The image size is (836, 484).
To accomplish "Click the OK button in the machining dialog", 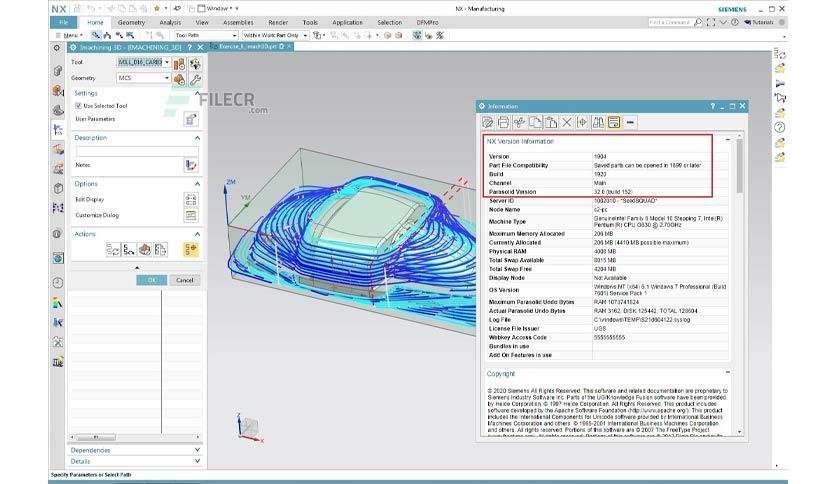I will [151, 280].
